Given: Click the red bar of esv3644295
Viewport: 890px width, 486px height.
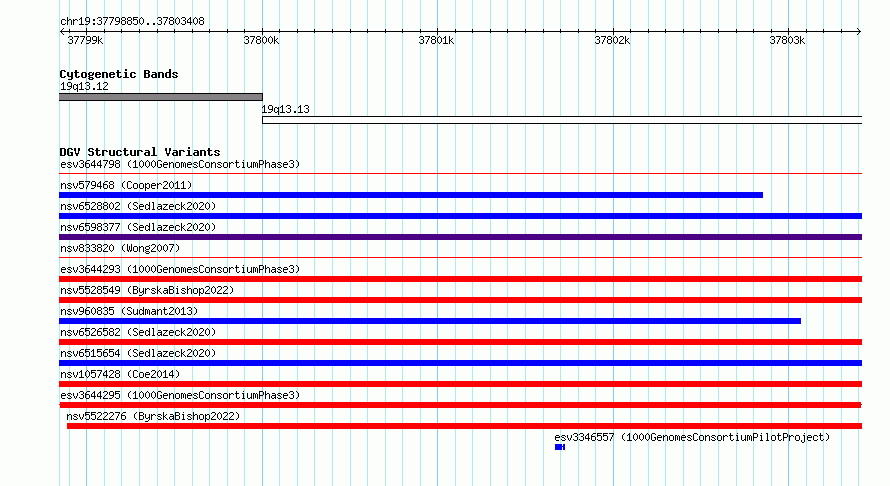Looking at the screenshot, I should coord(460,405).
